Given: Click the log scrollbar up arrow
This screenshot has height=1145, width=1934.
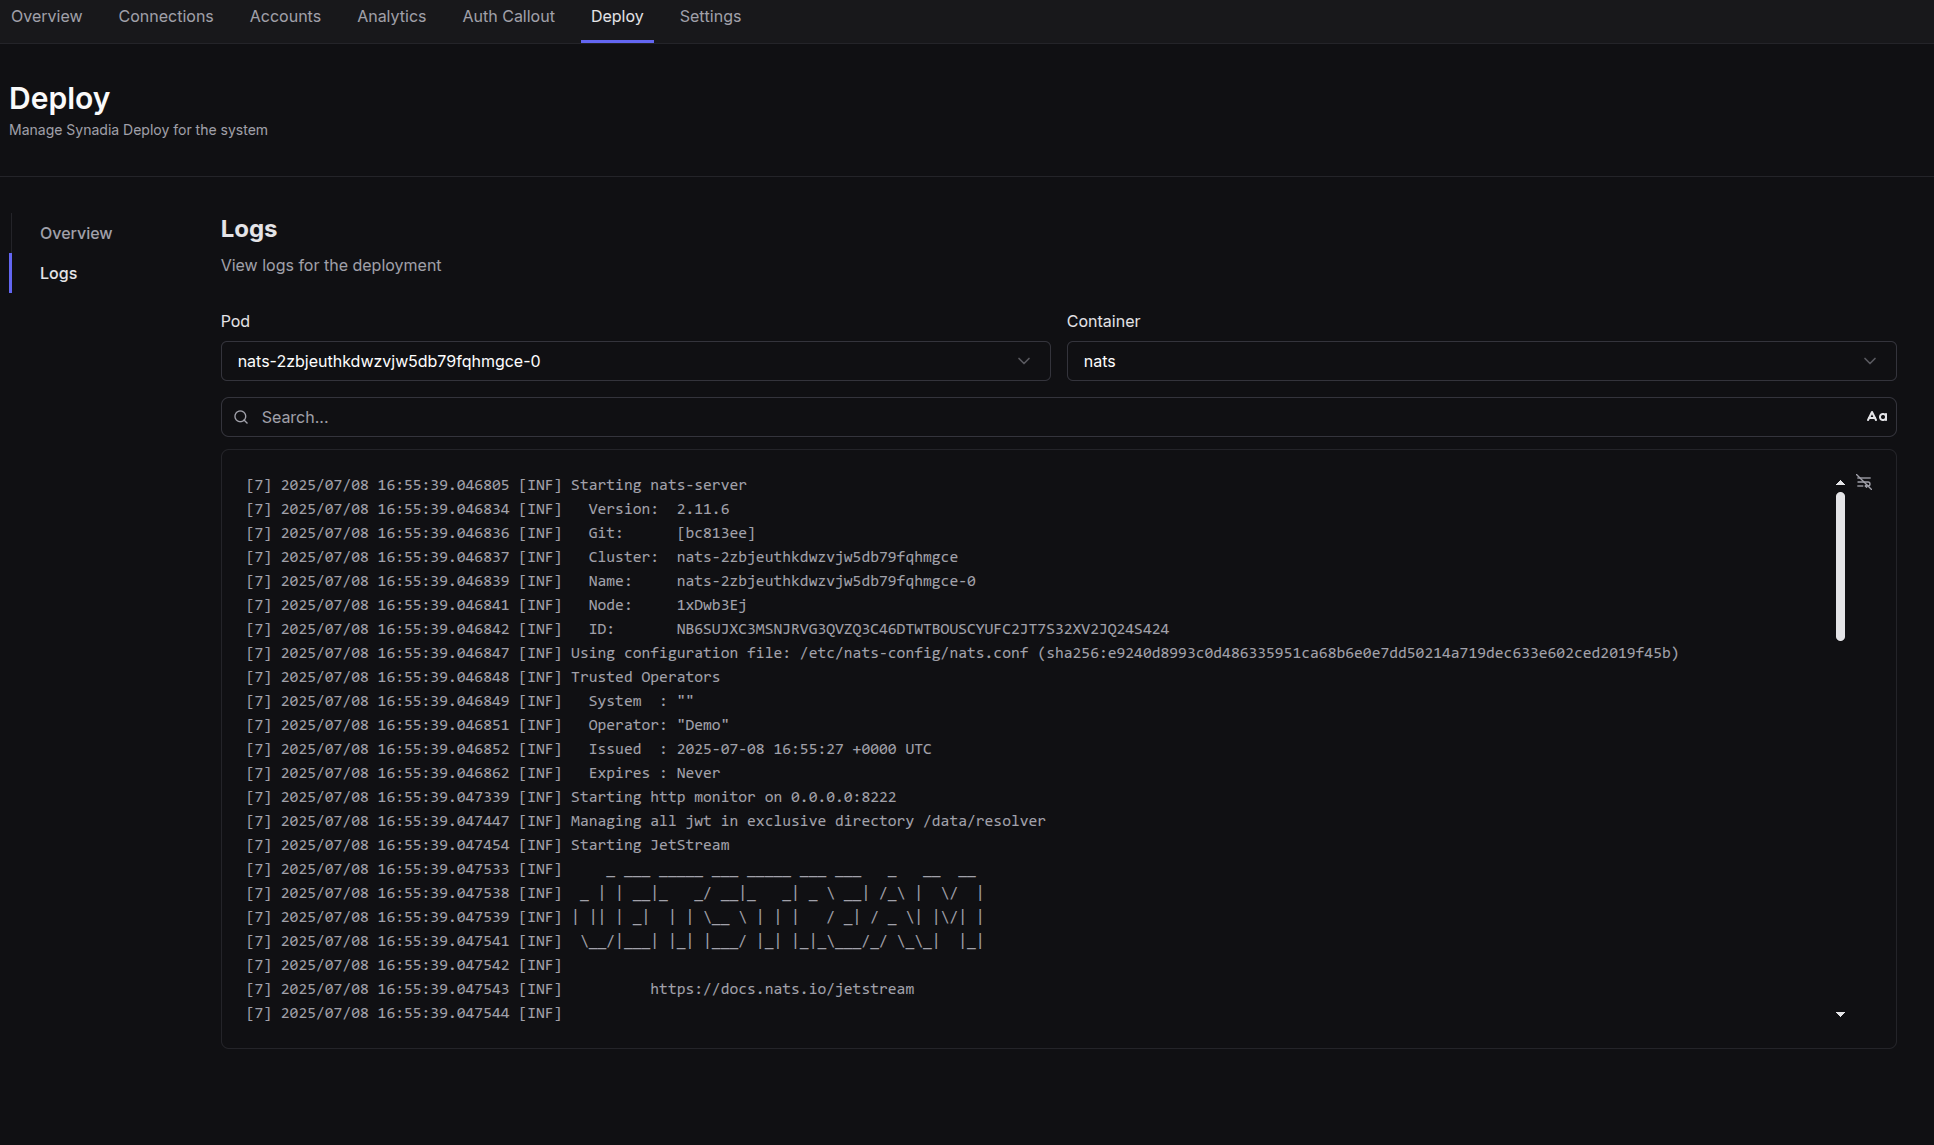Looking at the screenshot, I should (x=1840, y=483).
